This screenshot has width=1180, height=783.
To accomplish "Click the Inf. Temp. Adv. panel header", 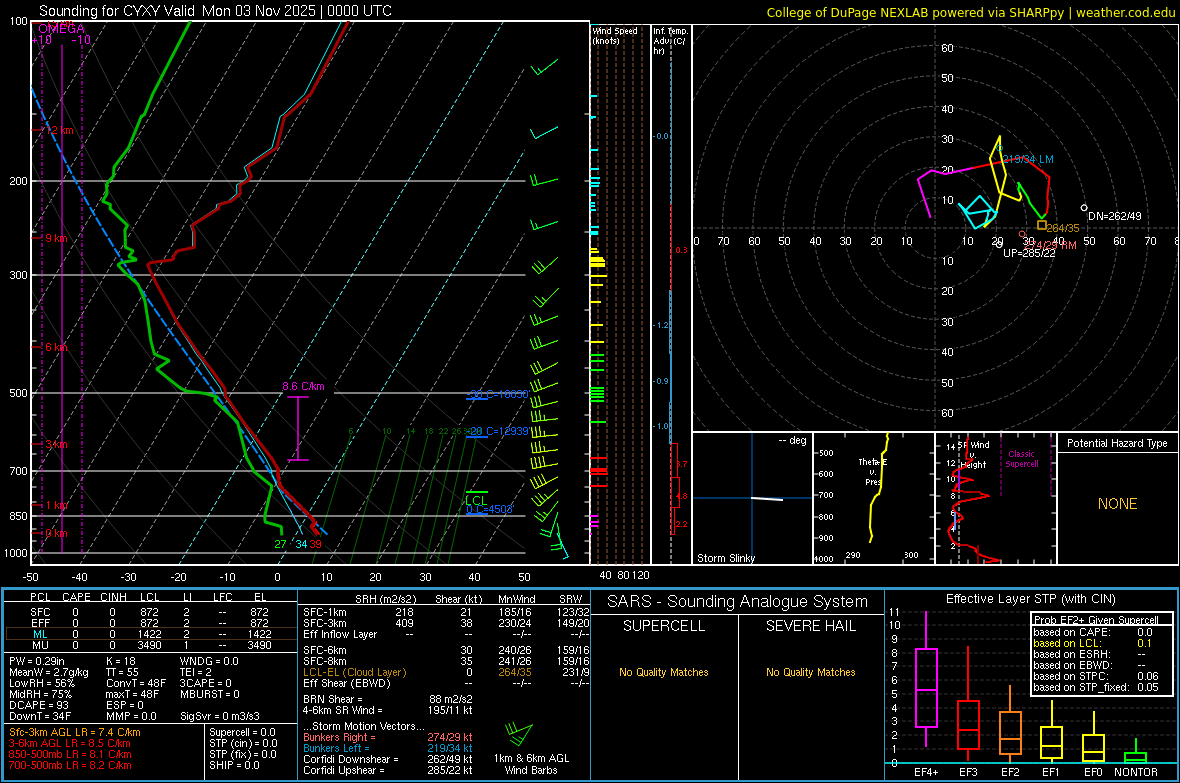I will [x=669, y=41].
